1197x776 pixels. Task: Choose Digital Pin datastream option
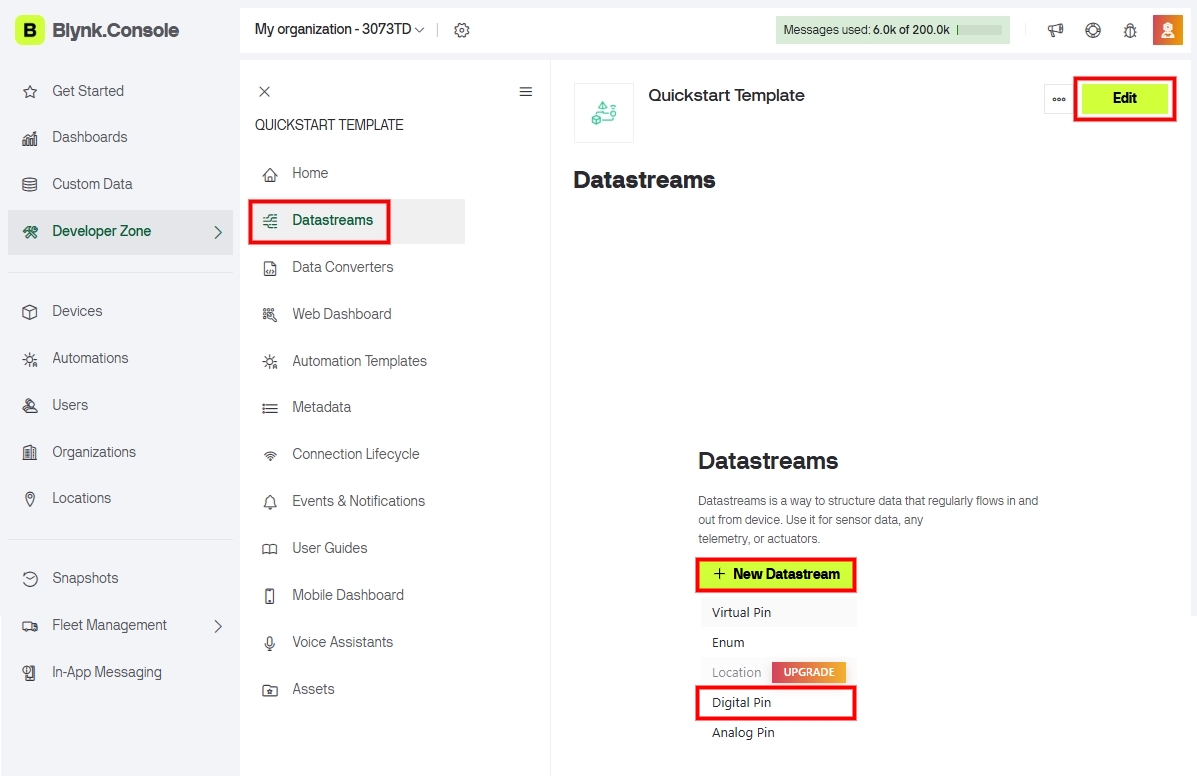(741, 703)
